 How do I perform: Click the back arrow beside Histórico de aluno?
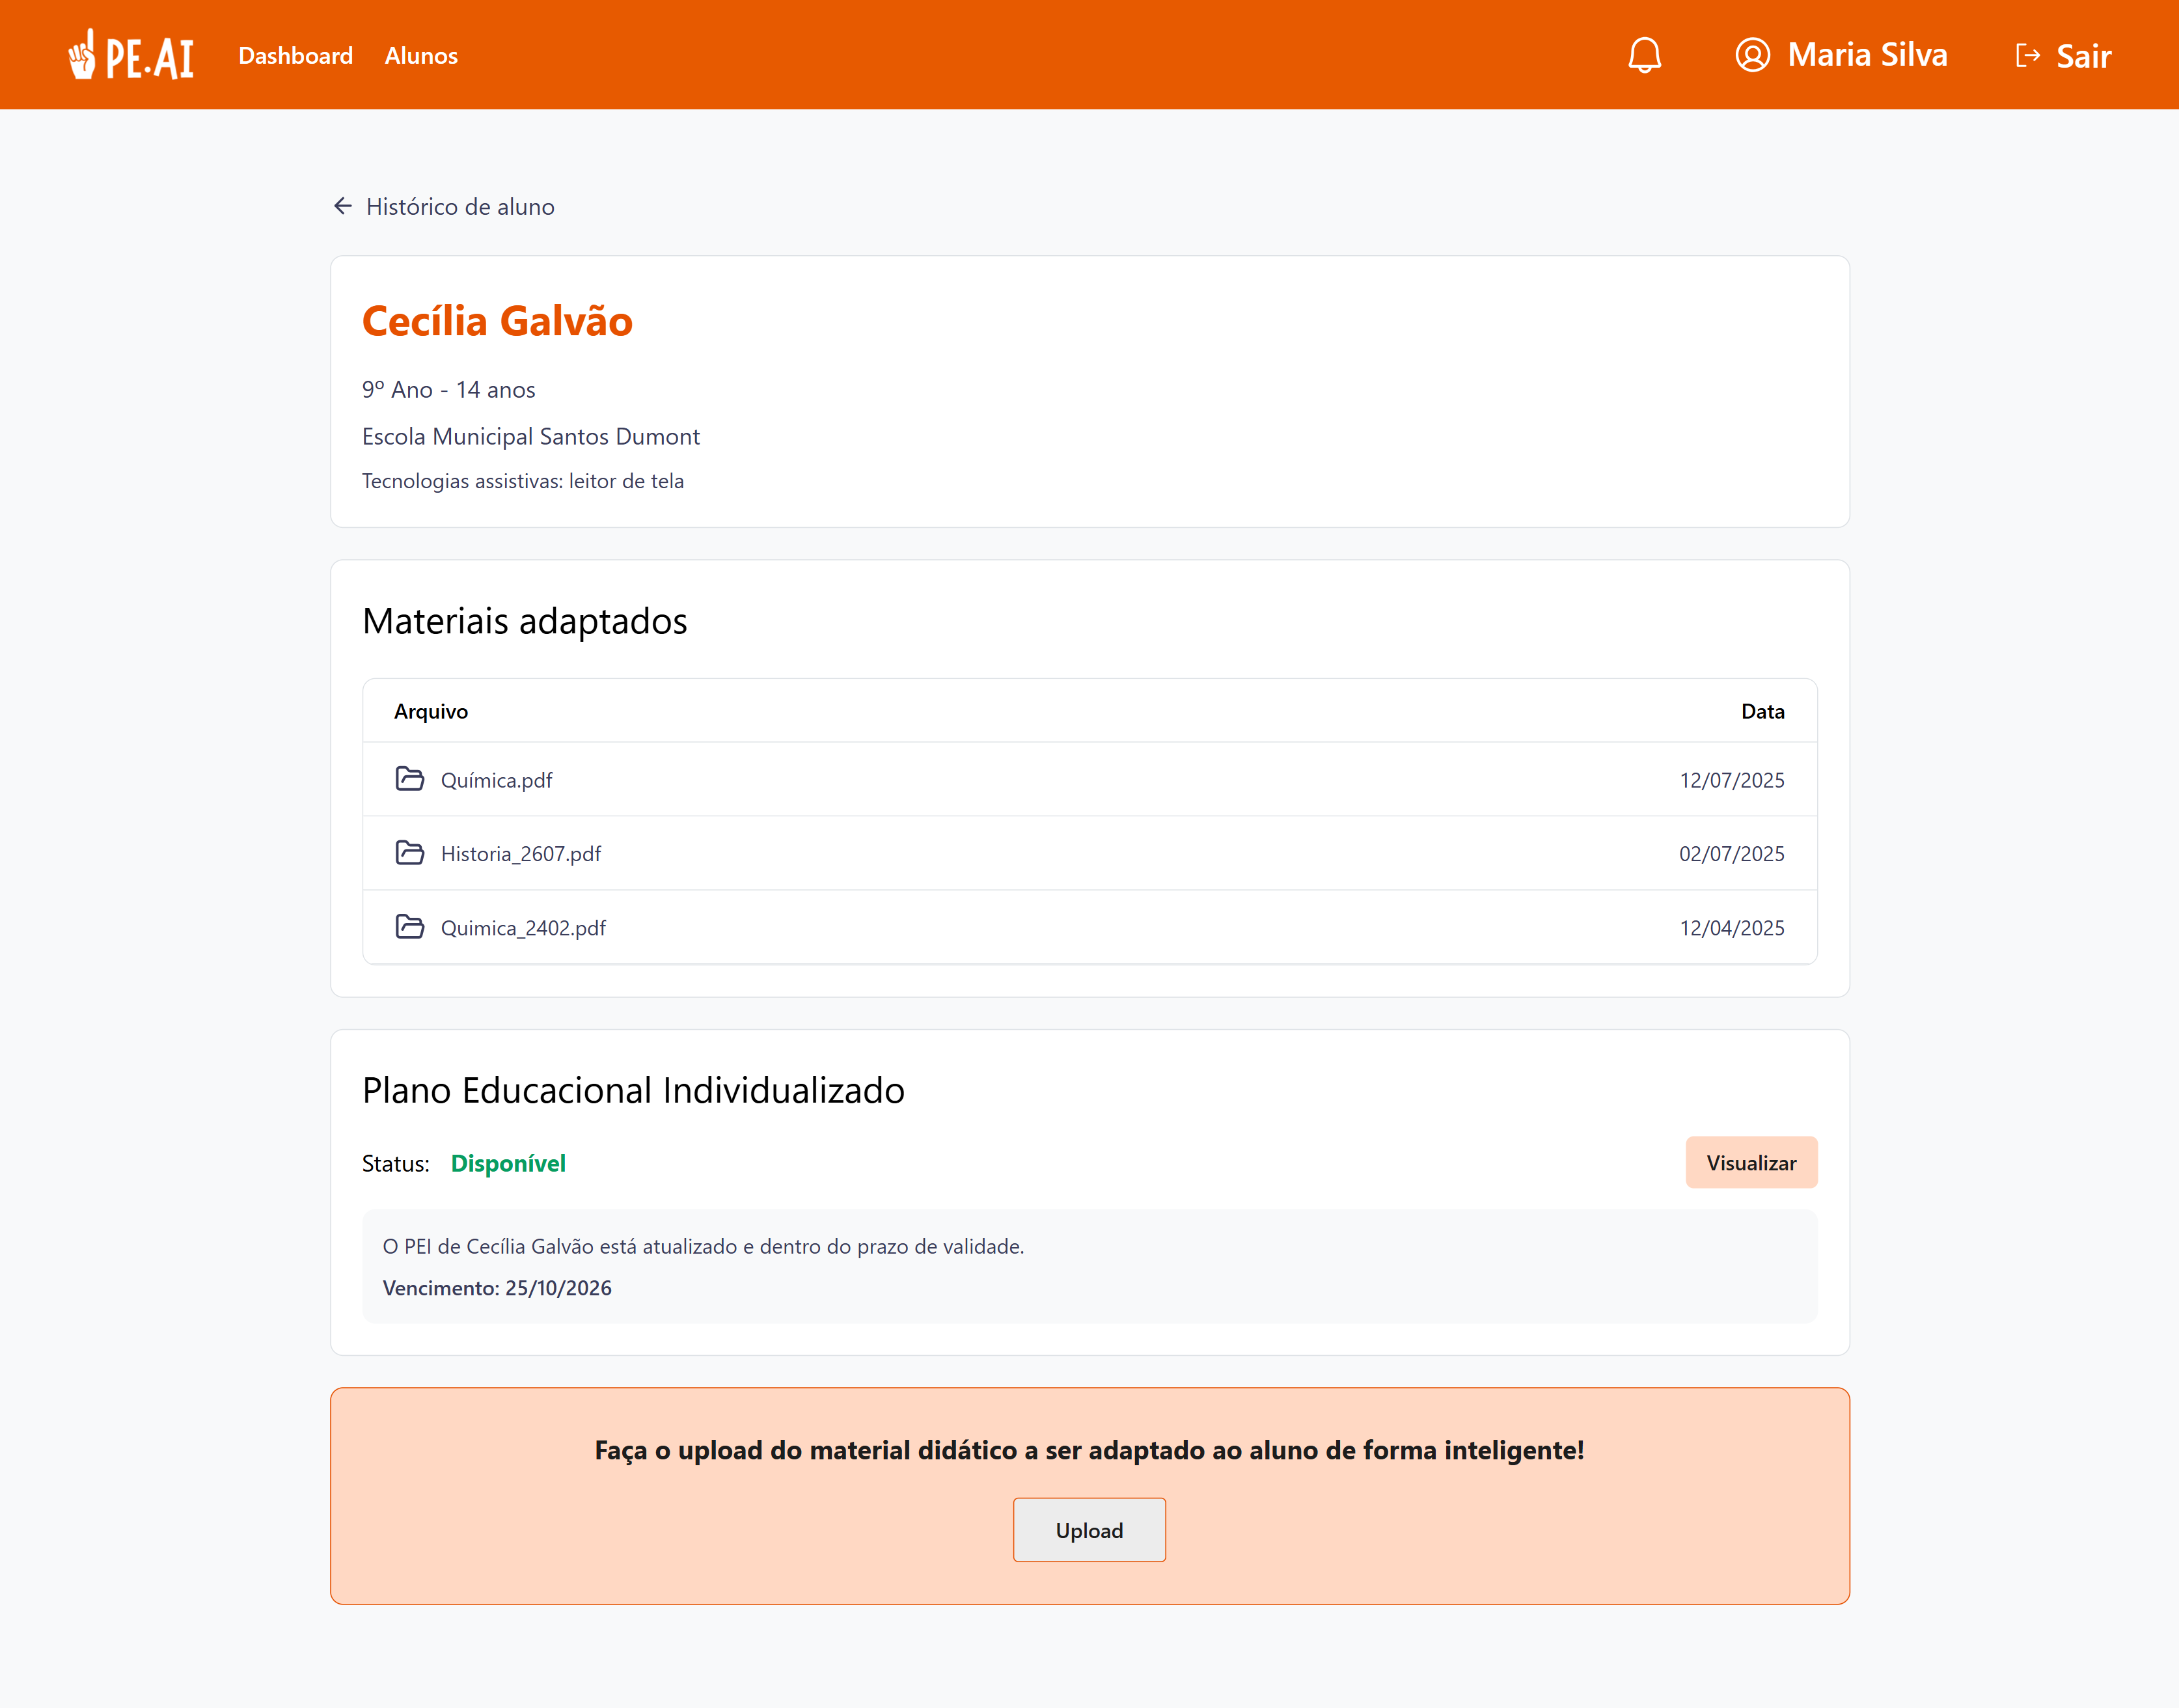pos(344,206)
